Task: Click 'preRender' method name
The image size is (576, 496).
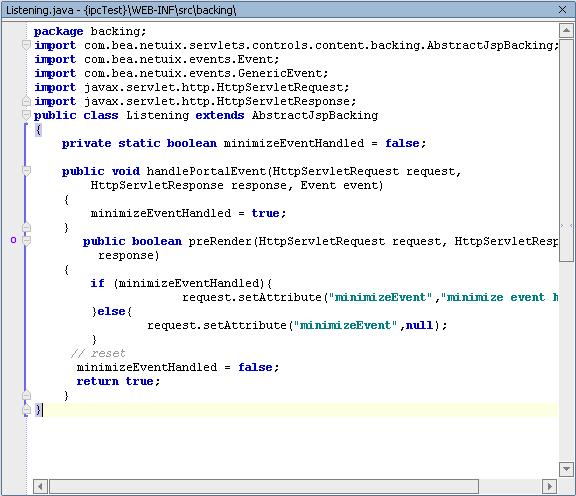Action: (220, 241)
